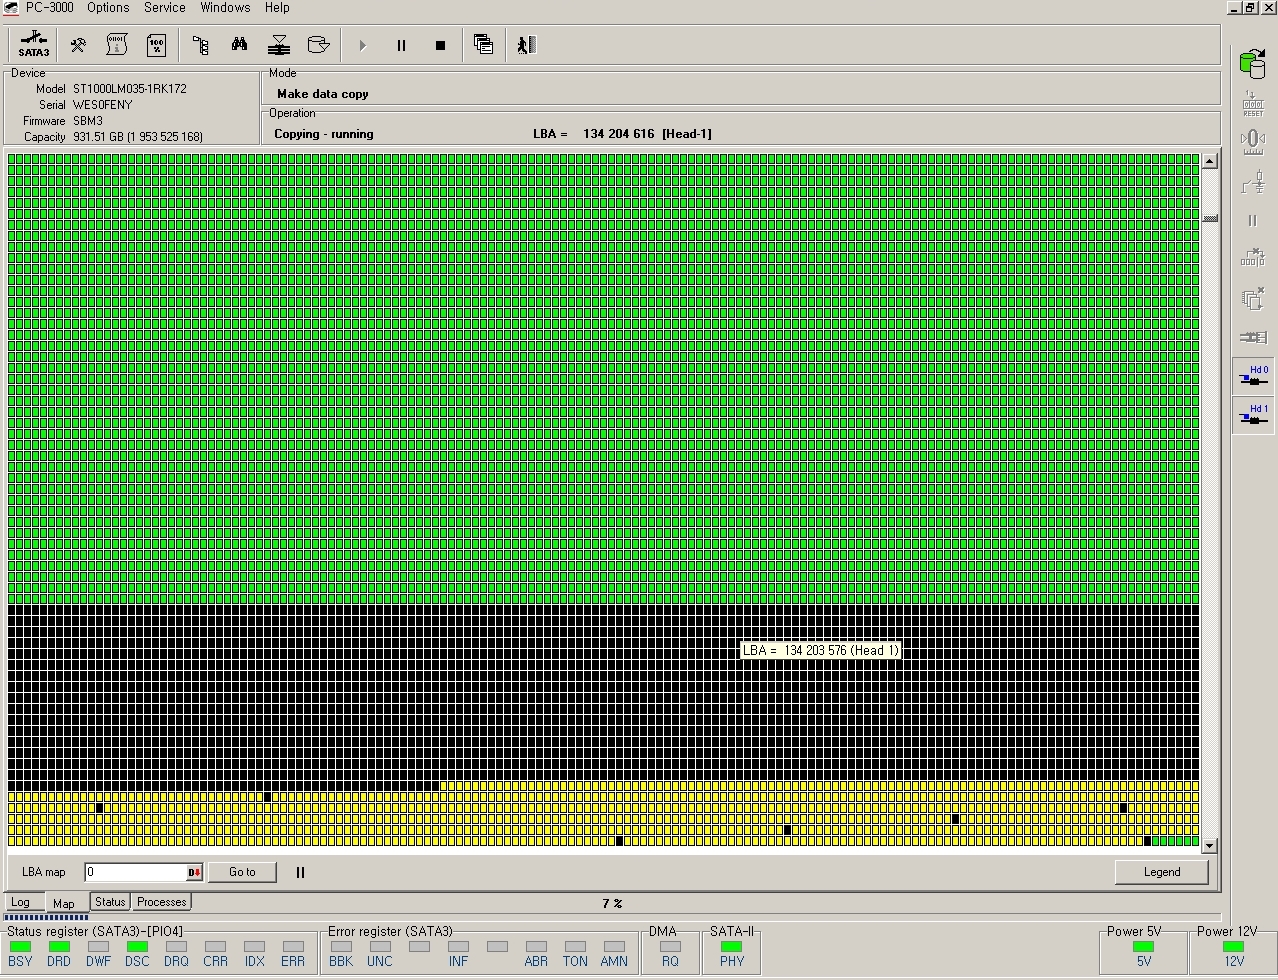Screen dimensions: 1278x980
Task: Toggle head Hd 0
Action: tap(1253, 376)
